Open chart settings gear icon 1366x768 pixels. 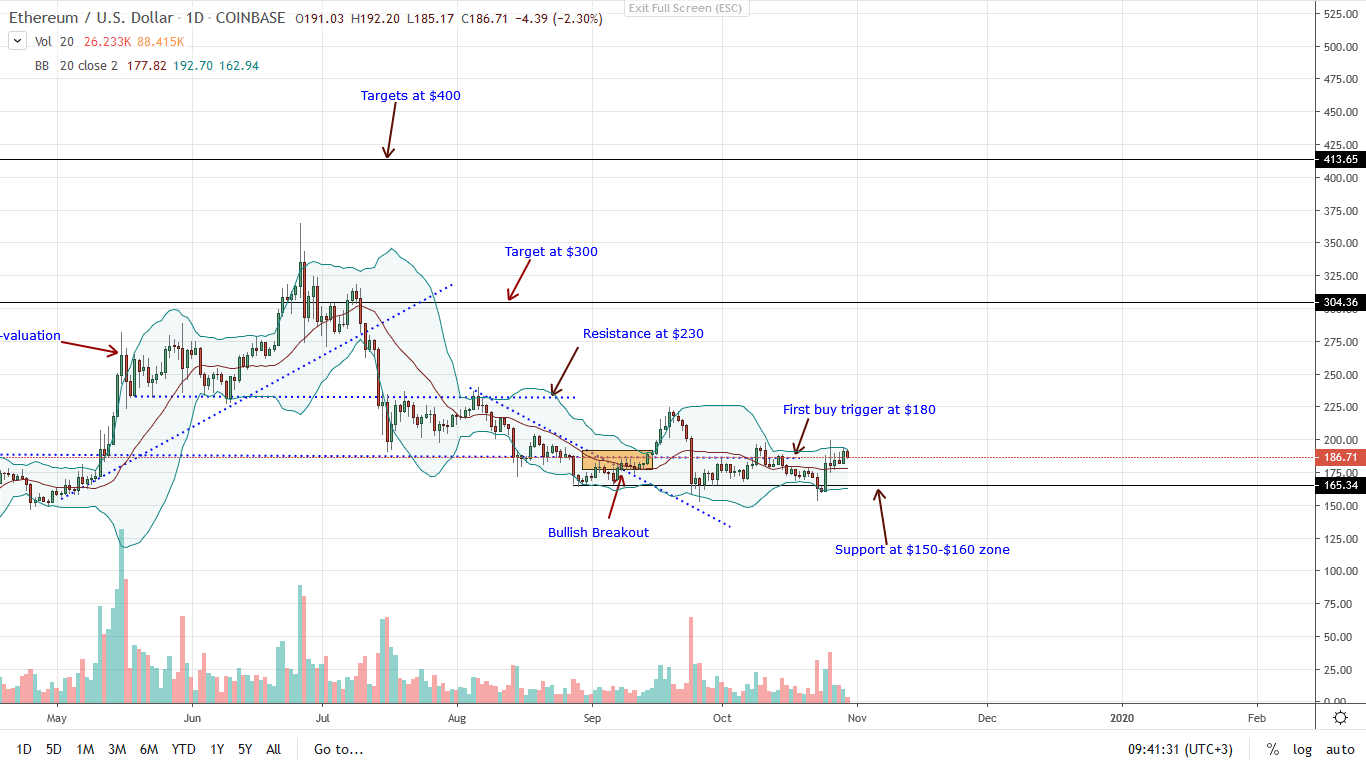coord(1340,719)
